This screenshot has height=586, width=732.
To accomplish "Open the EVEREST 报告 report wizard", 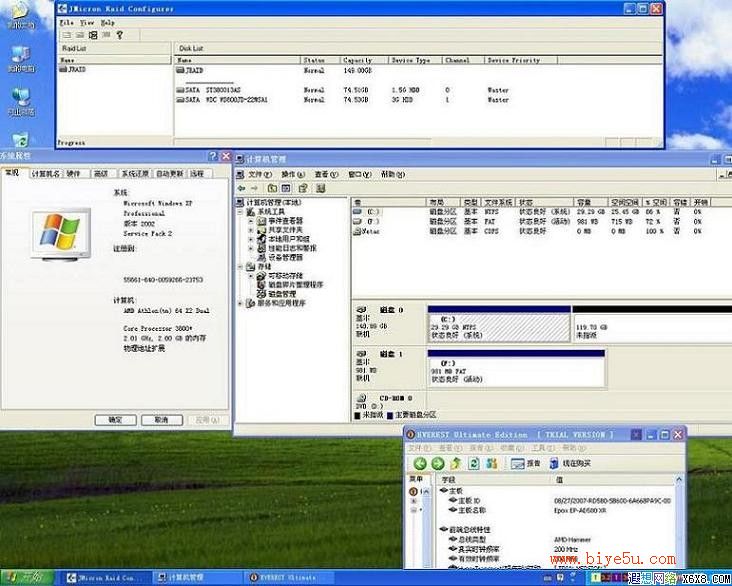I will (525, 463).
